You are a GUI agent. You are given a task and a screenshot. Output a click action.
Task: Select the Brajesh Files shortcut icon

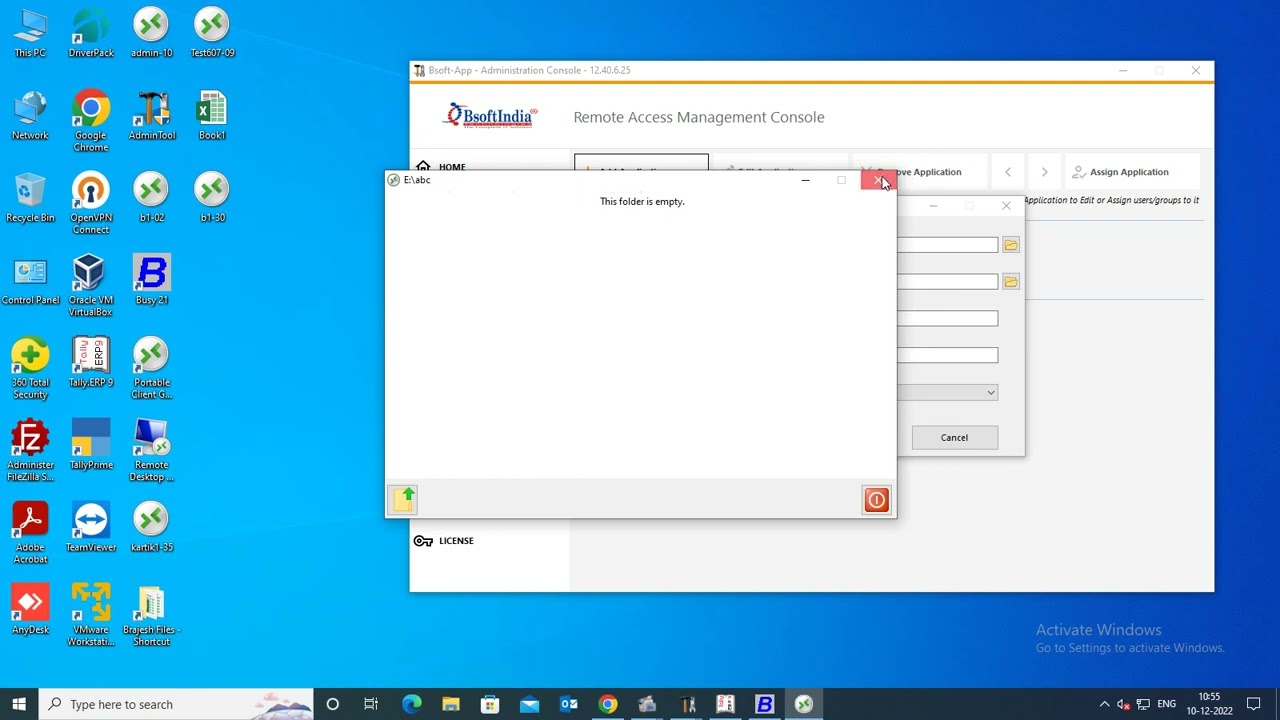151,616
